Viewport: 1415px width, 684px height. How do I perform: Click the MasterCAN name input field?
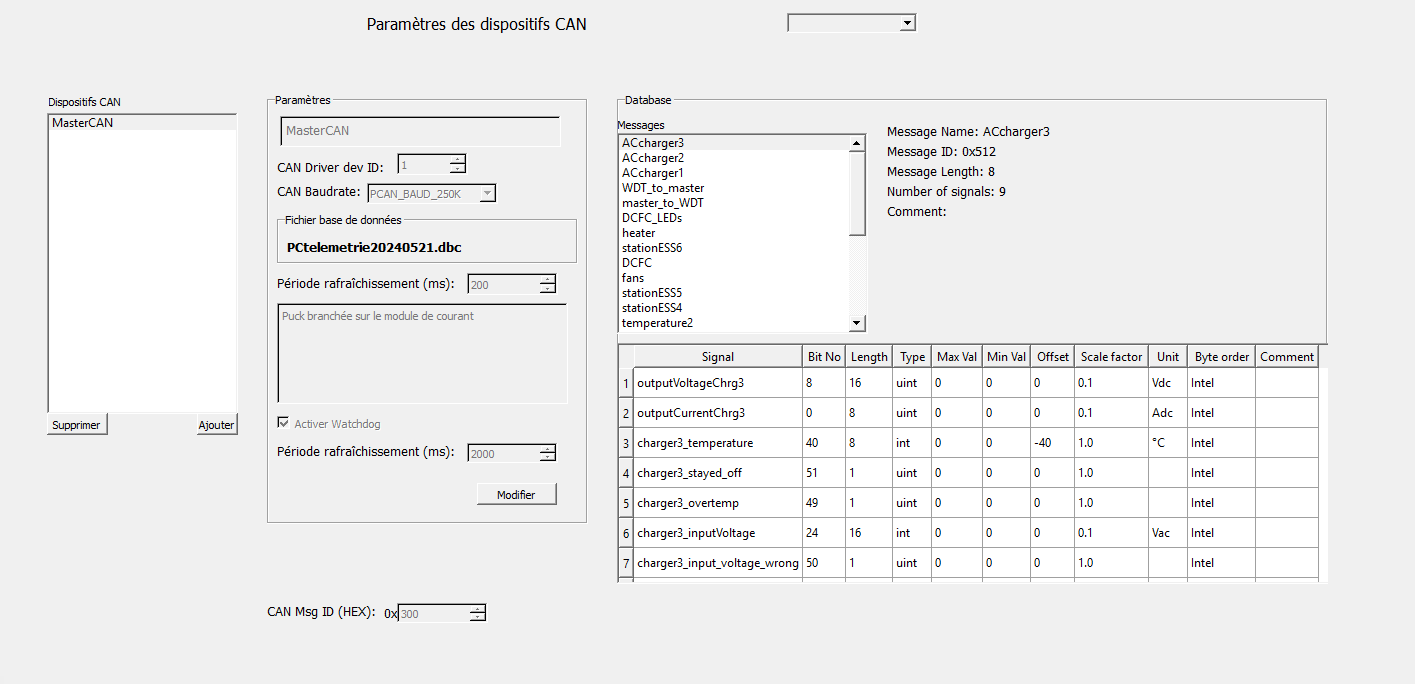click(x=420, y=131)
